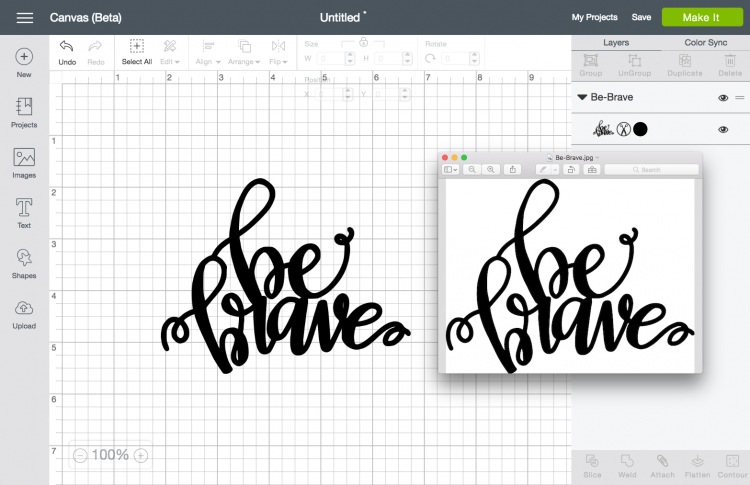Open the Shapes panel

(24, 264)
